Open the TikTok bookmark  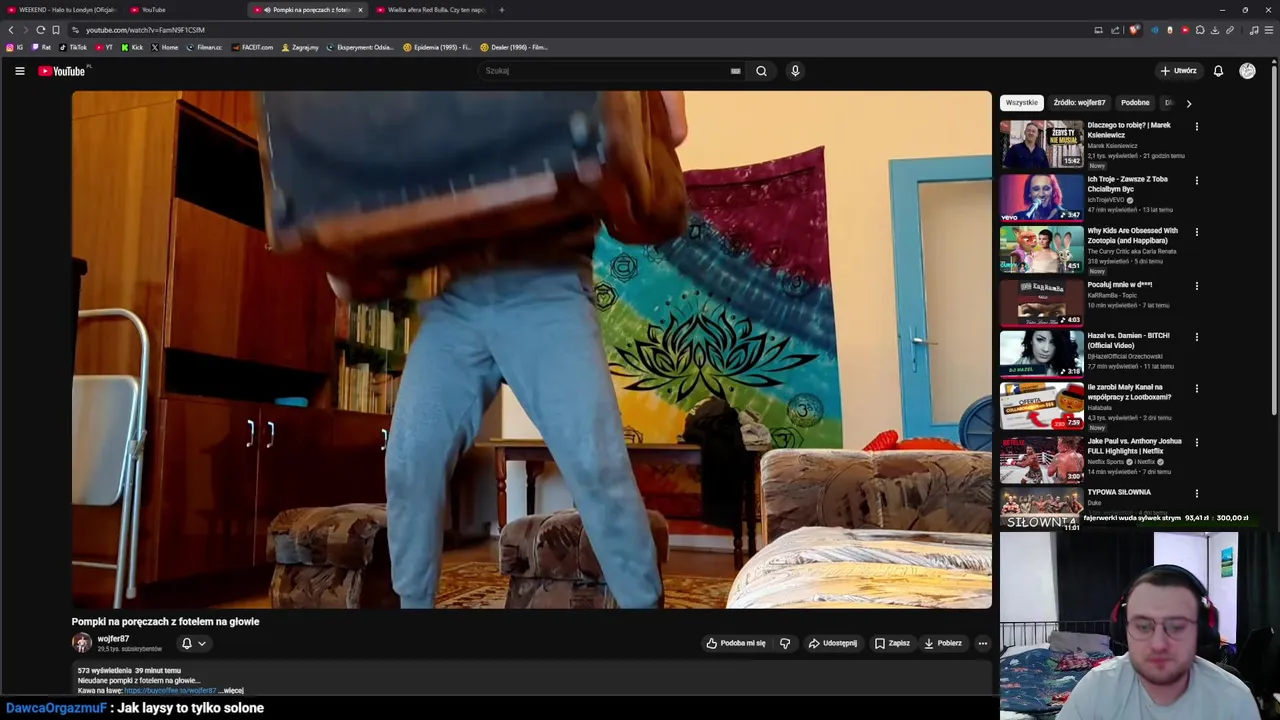(73, 47)
